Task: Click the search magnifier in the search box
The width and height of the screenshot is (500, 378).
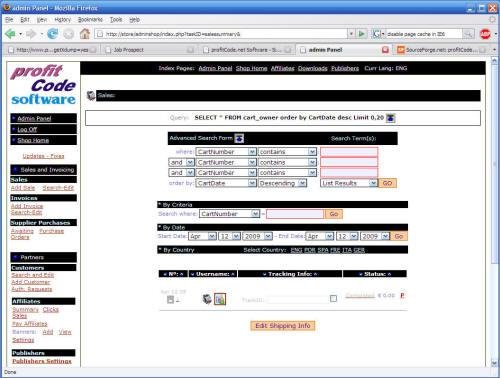Action: pos(468,34)
